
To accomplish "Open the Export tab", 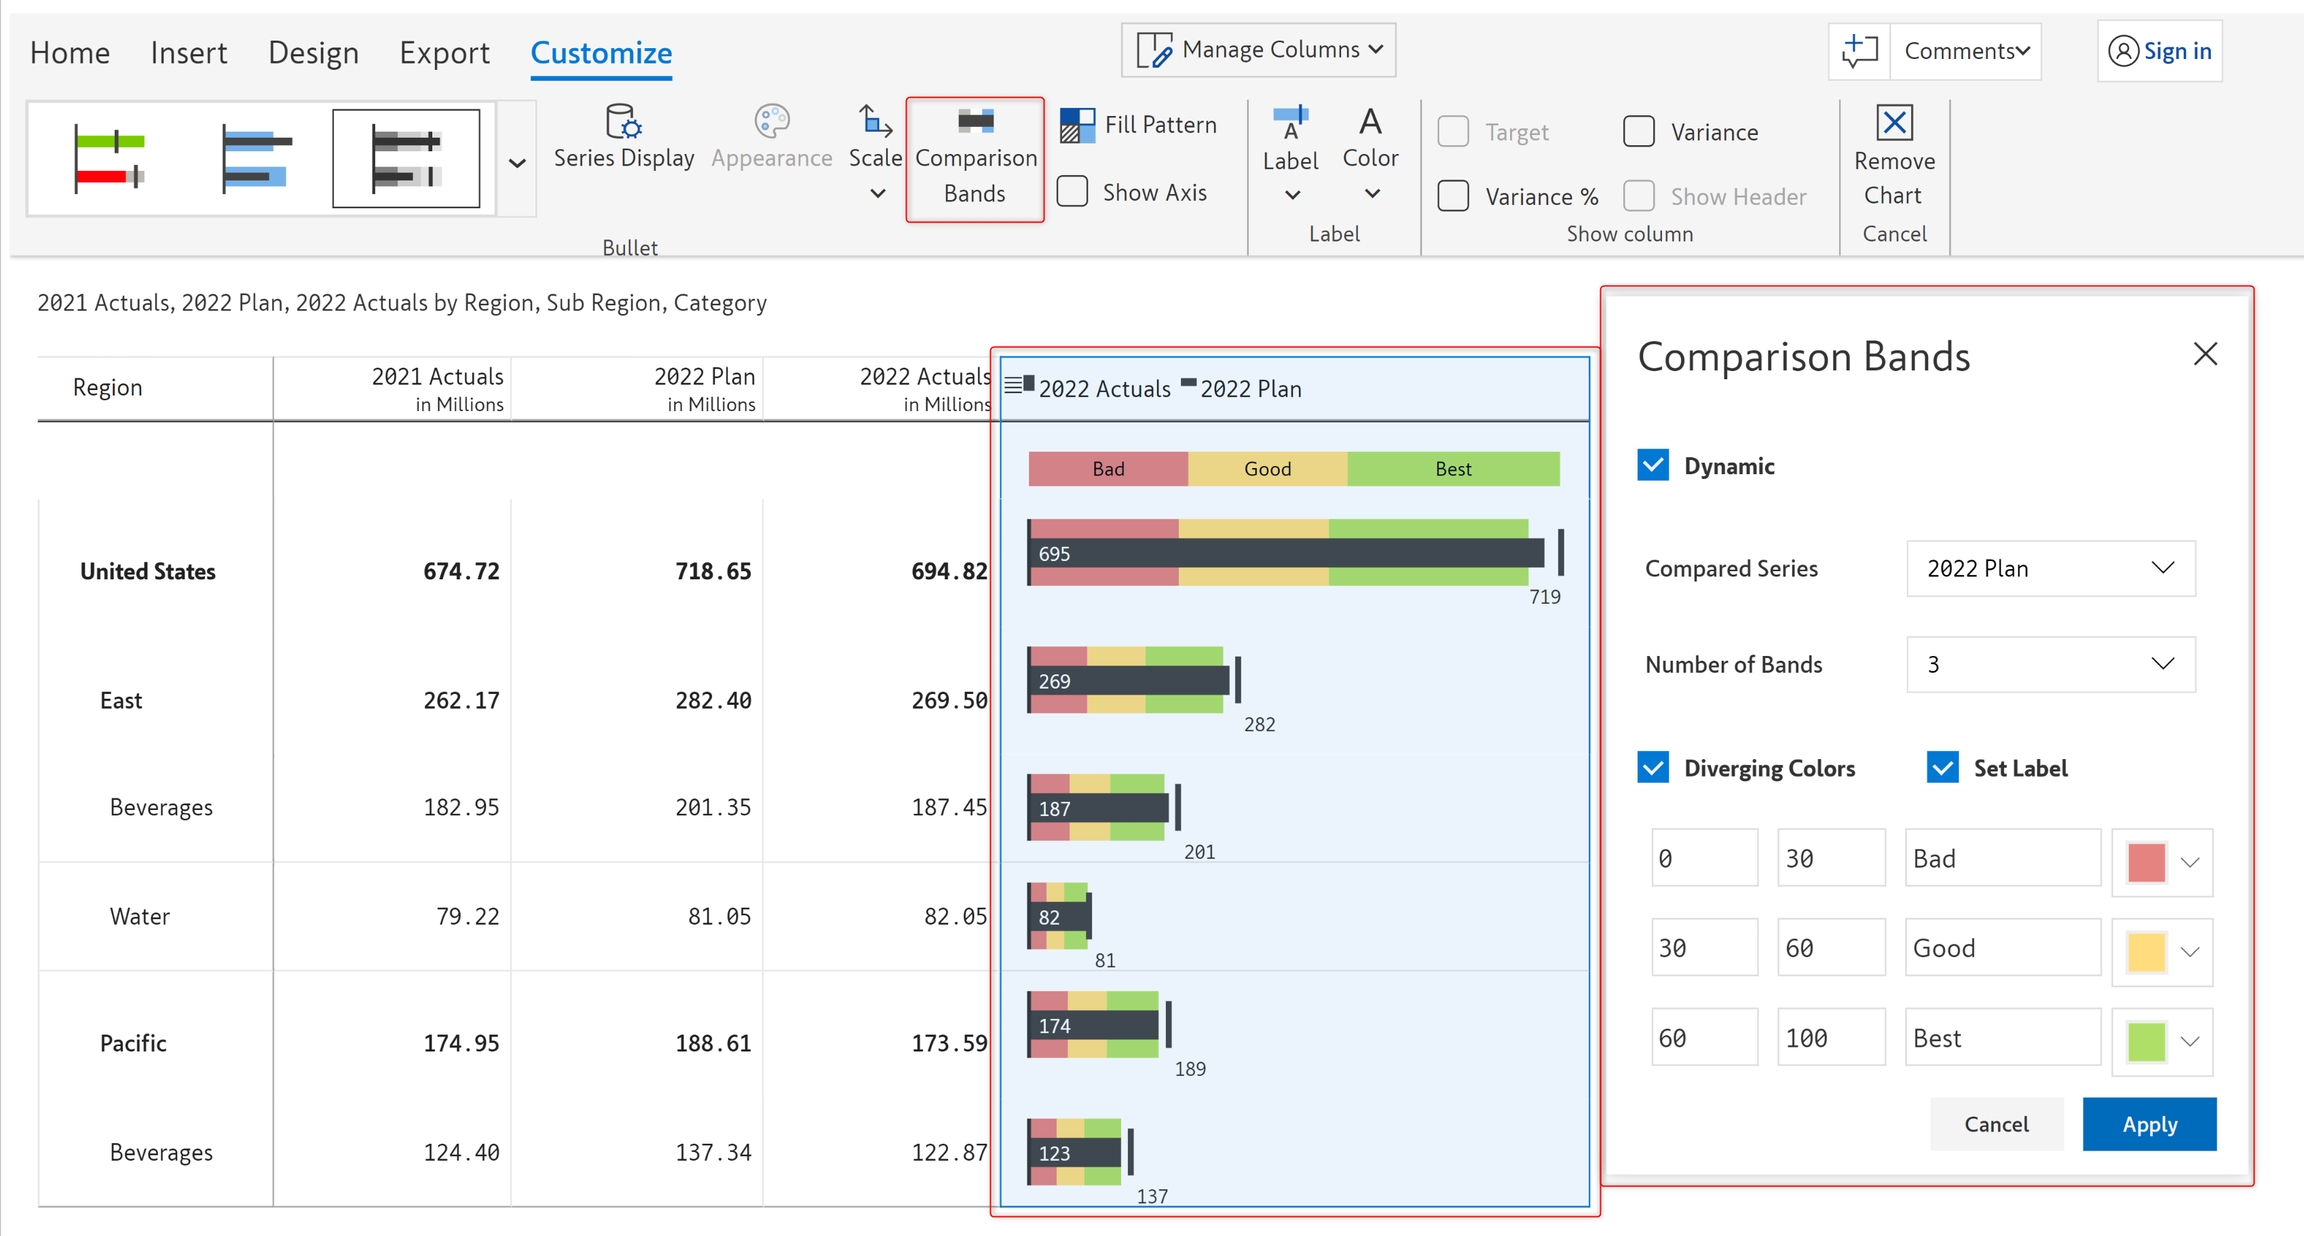I will coord(444,52).
